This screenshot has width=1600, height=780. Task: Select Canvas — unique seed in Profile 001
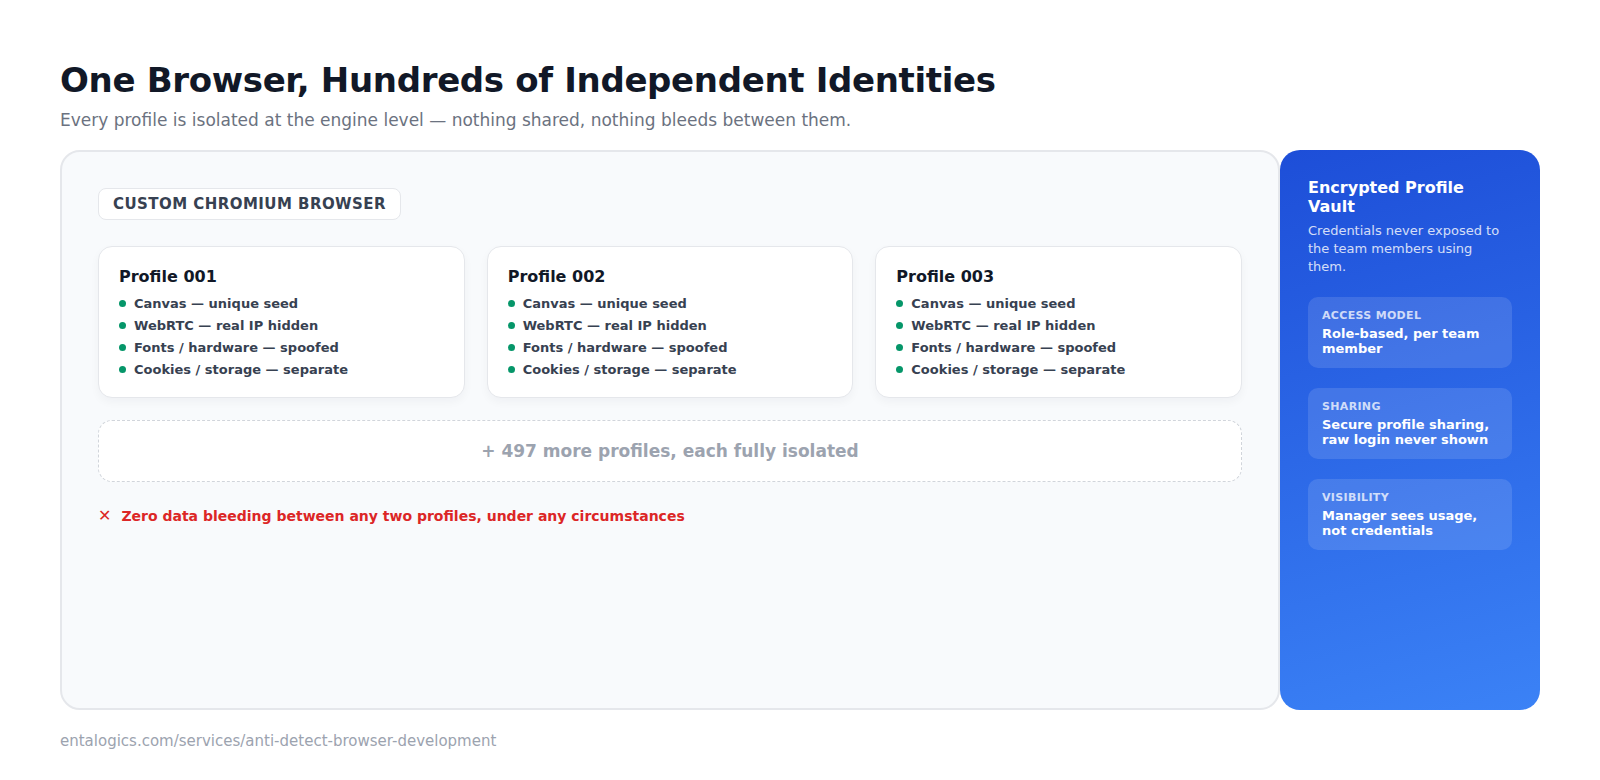216,304
